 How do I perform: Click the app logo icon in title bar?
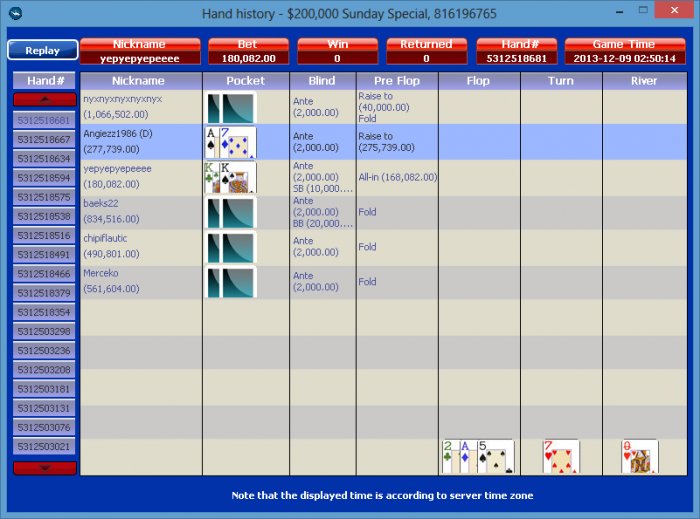tap(16, 13)
